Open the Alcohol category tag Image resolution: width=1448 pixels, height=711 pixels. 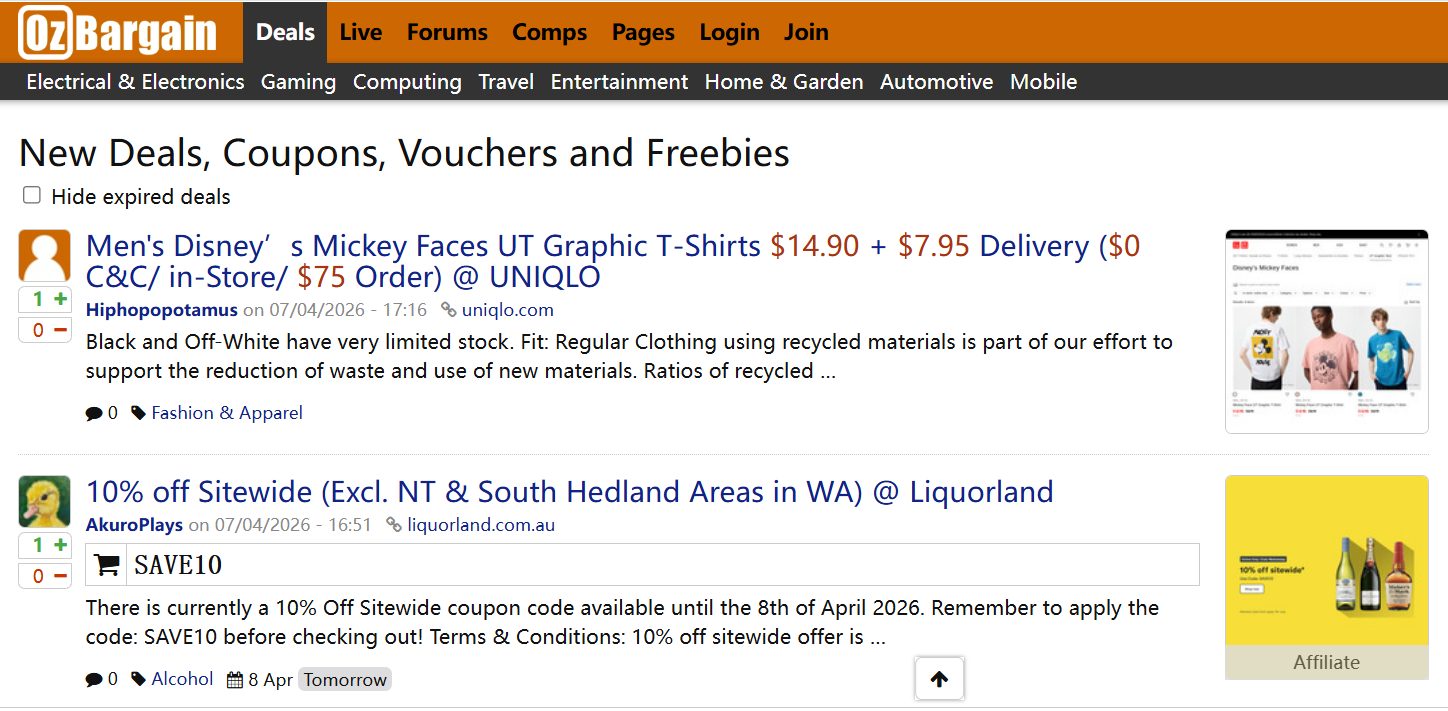(x=182, y=679)
